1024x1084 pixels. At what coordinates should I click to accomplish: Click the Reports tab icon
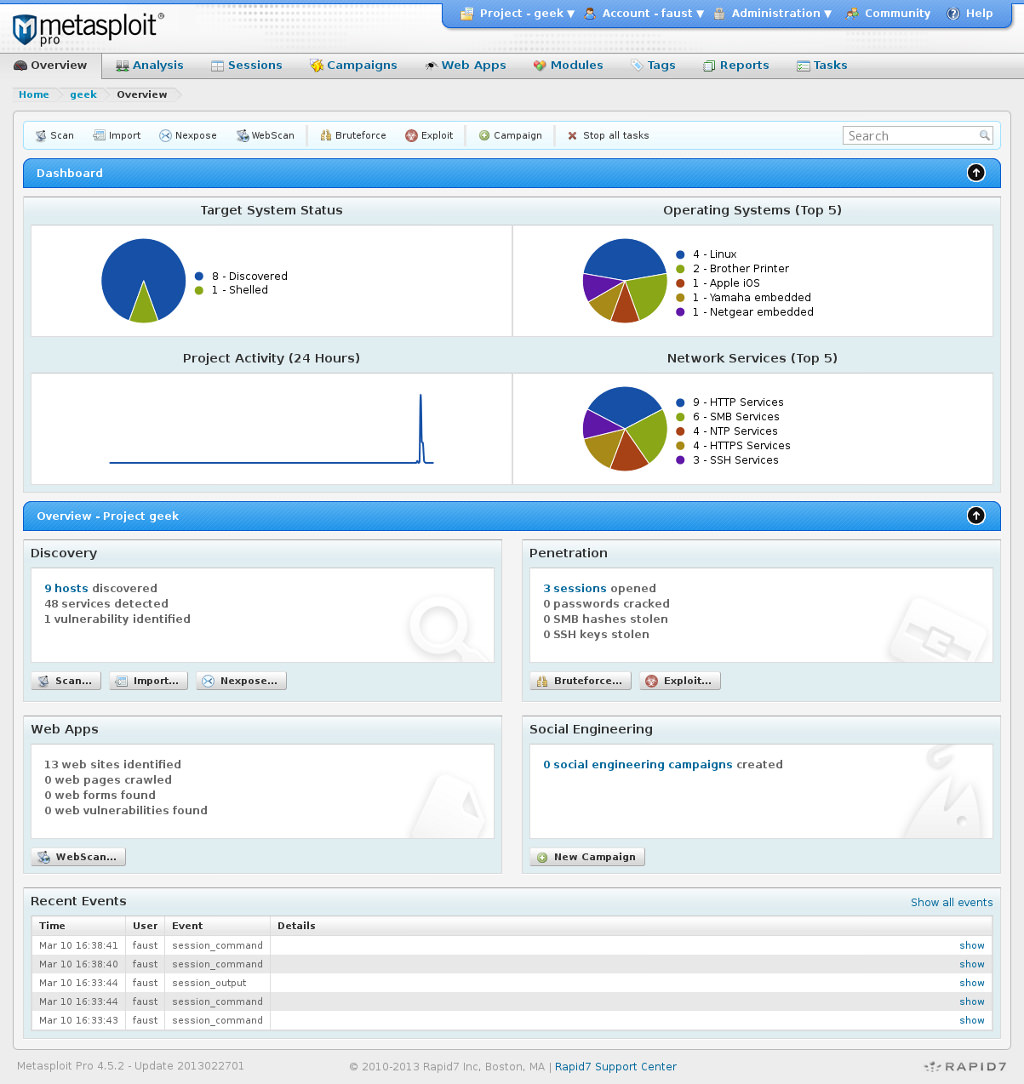click(x=709, y=66)
